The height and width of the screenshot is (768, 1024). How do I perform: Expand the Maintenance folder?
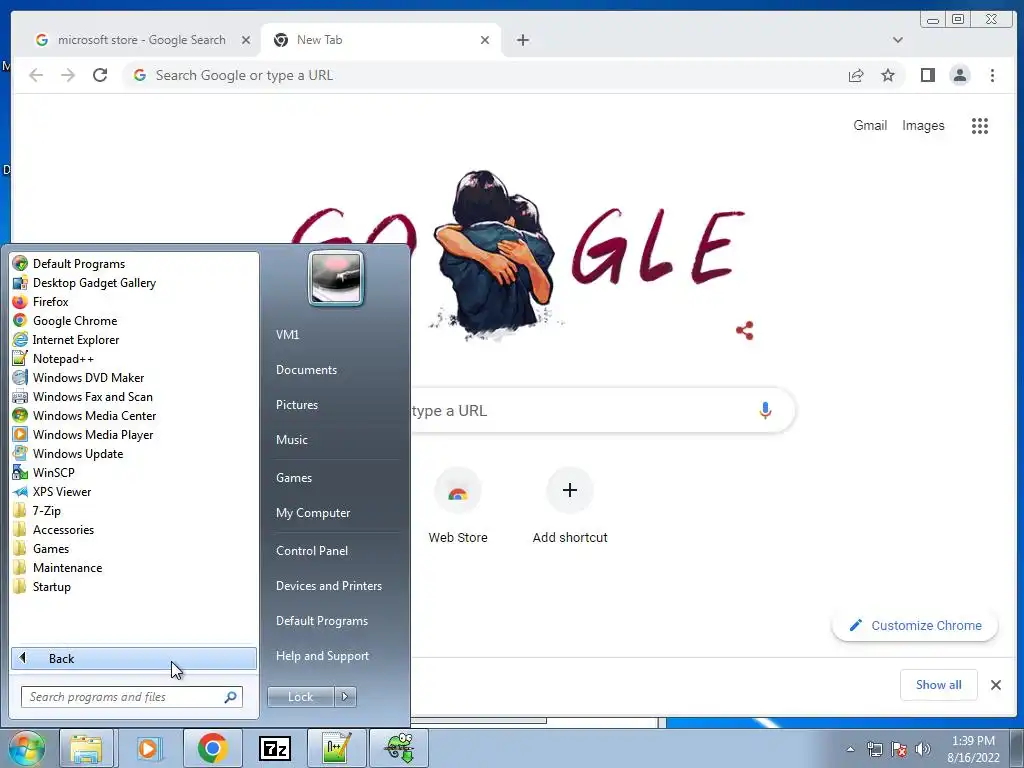[x=57, y=568]
